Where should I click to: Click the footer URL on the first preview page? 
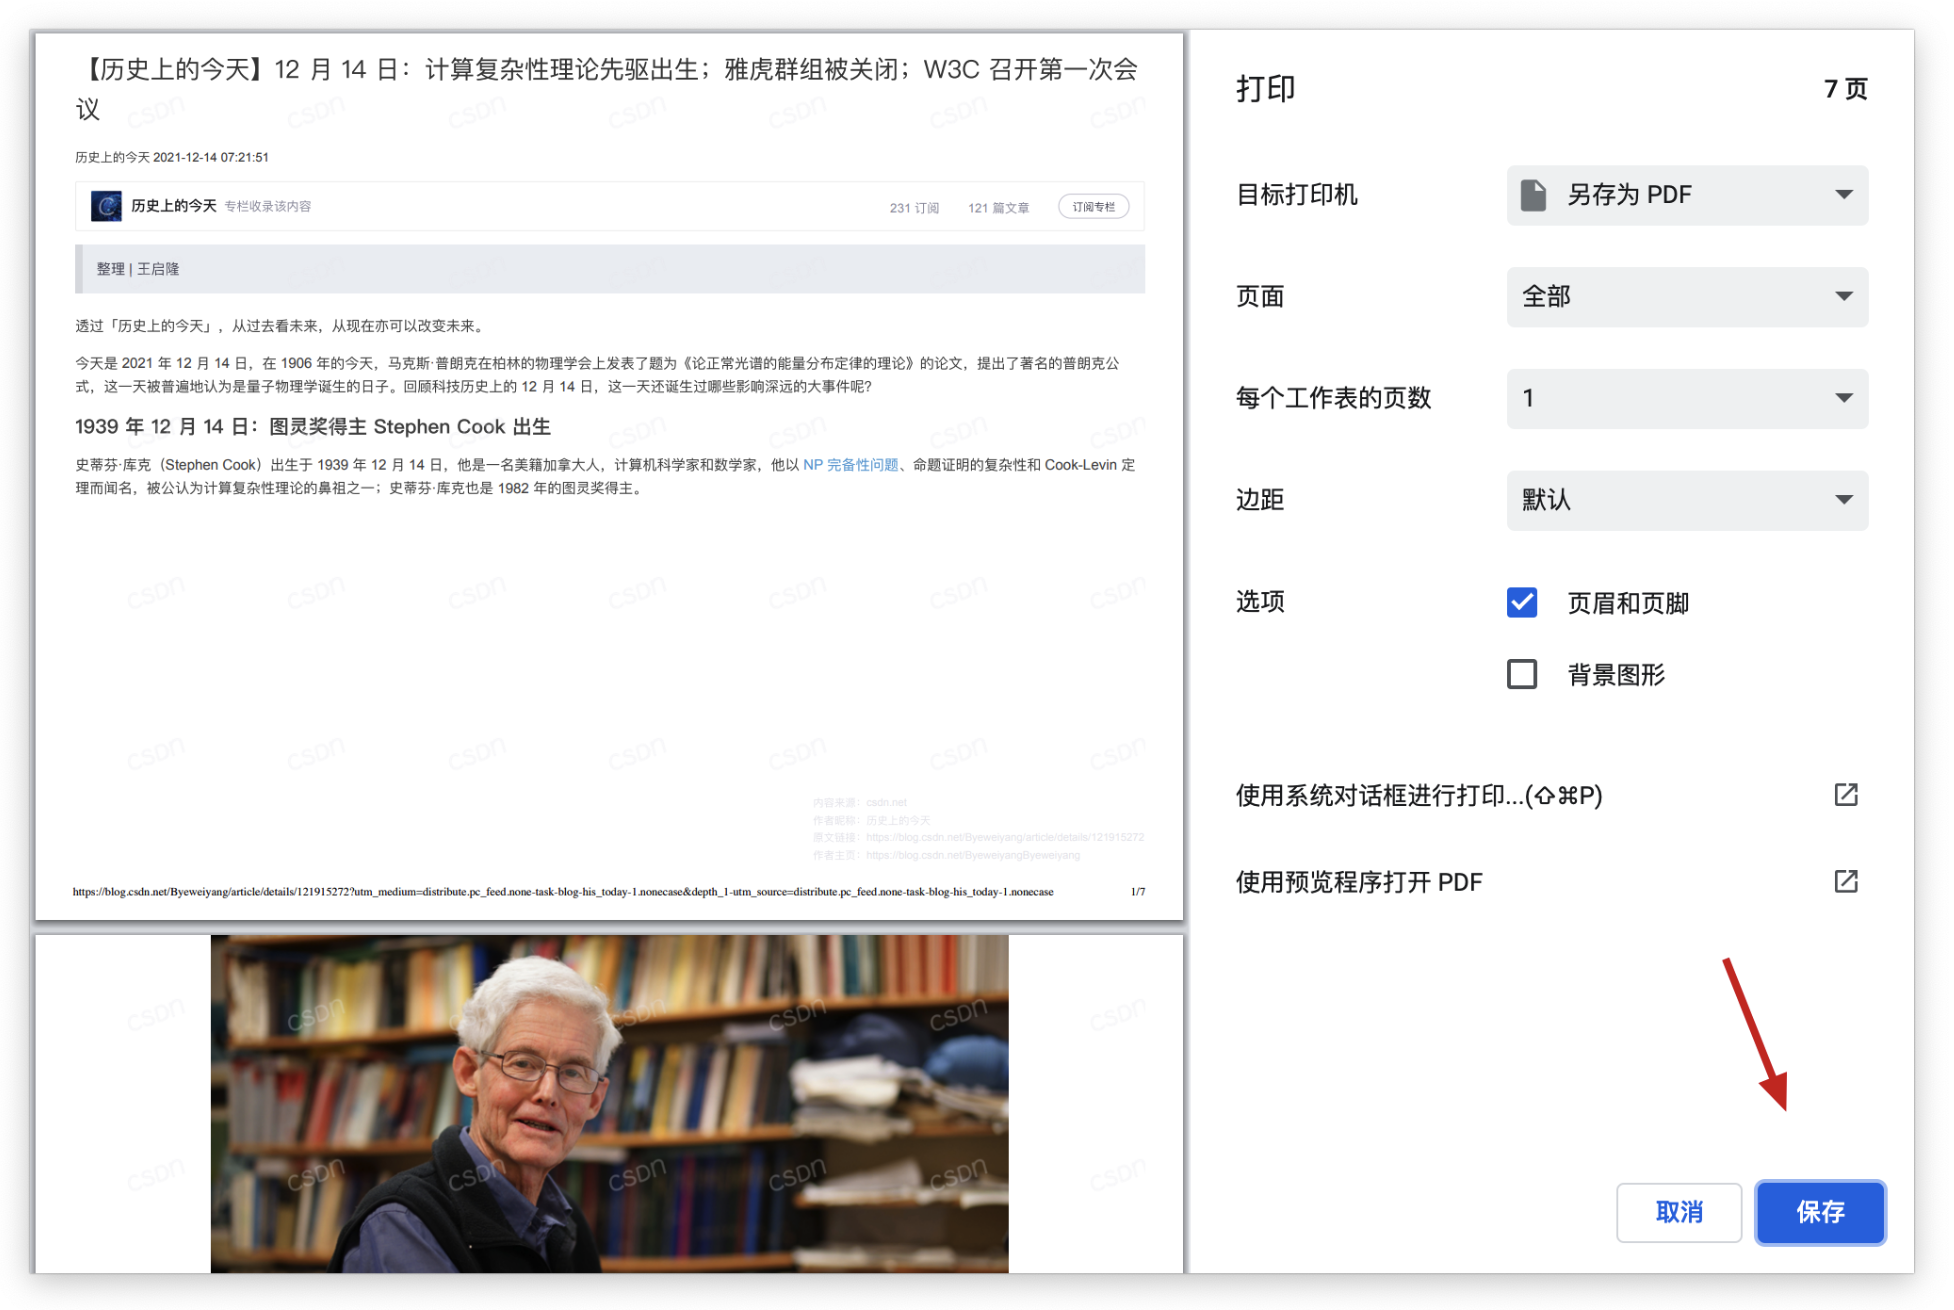(x=563, y=891)
